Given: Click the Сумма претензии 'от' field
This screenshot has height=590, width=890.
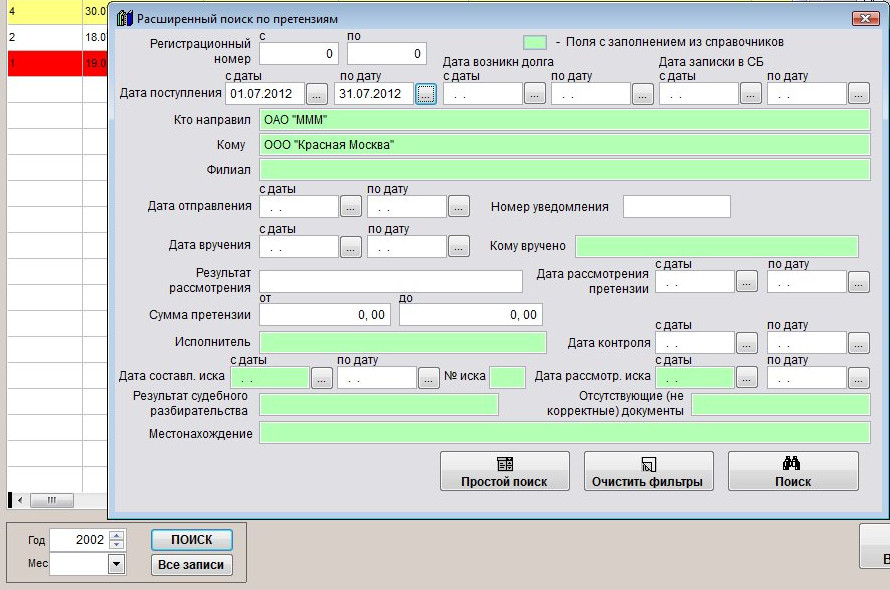Looking at the screenshot, I should tap(325, 315).
